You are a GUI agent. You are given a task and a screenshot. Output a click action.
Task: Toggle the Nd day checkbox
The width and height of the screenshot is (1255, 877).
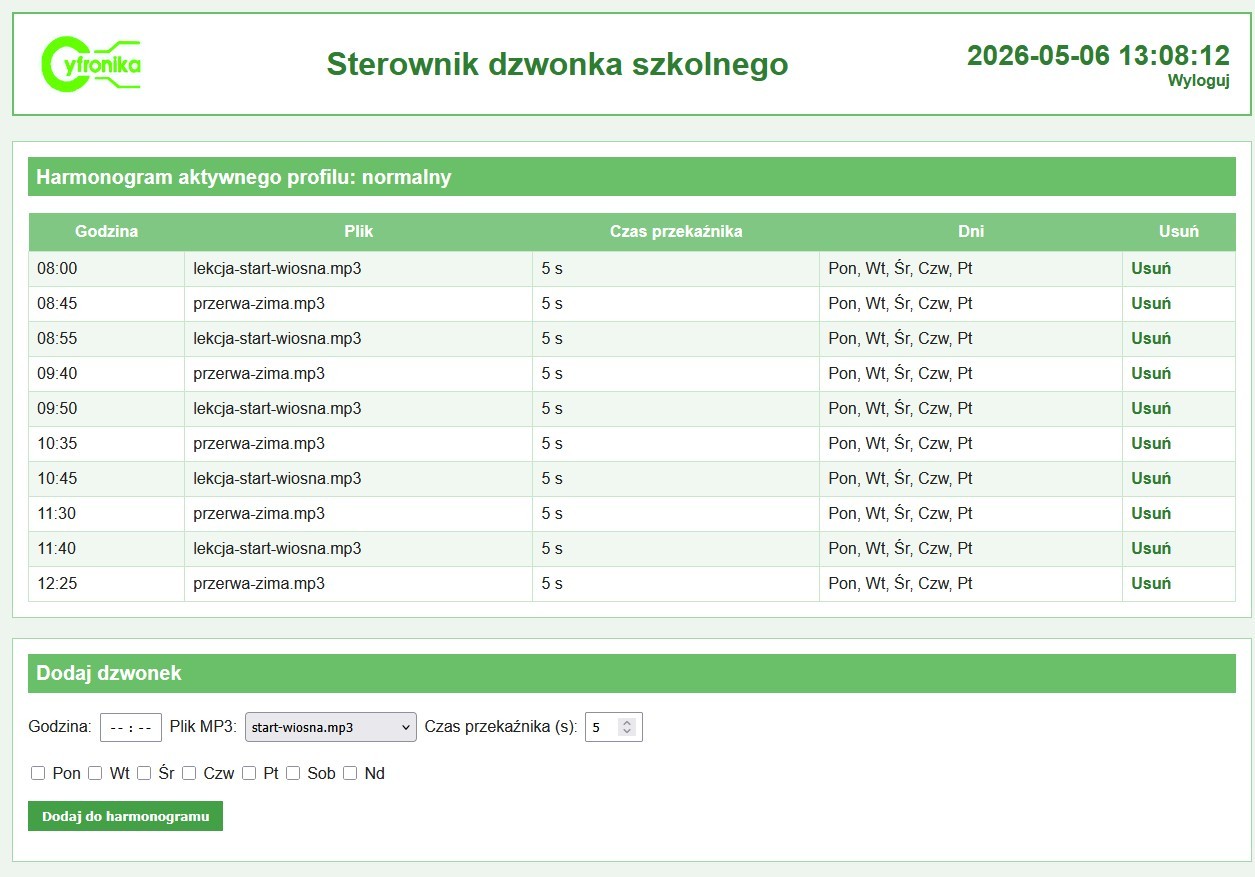pos(350,773)
